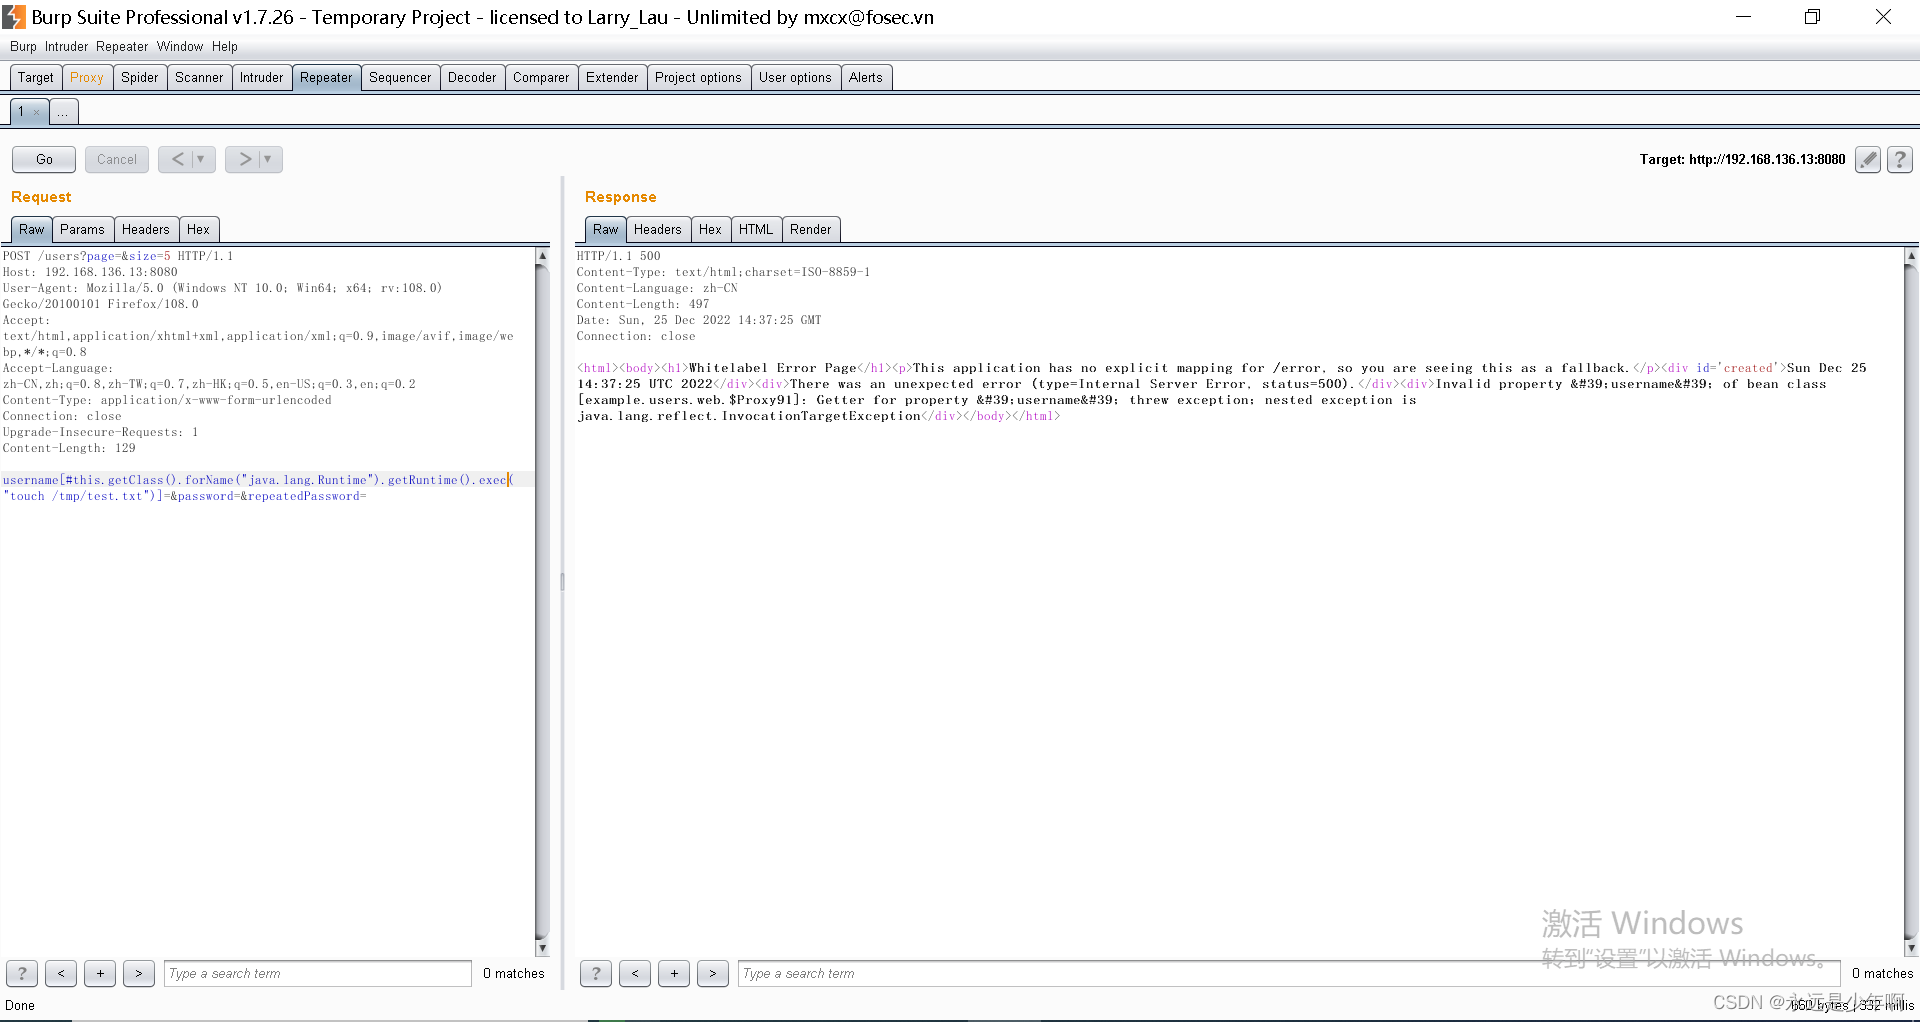Show request Raw view
The width and height of the screenshot is (1920, 1022).
tap(32, 229)
